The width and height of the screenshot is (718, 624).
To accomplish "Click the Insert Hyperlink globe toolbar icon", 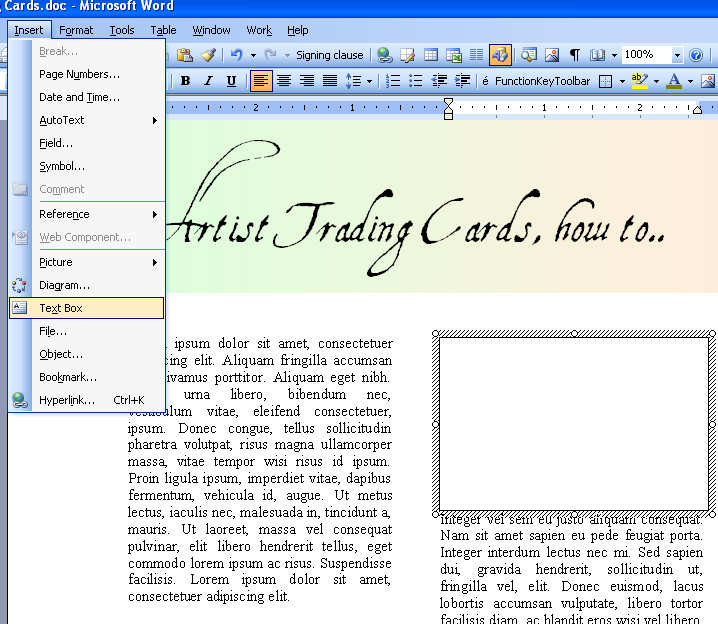I will [x=385, y=55].
